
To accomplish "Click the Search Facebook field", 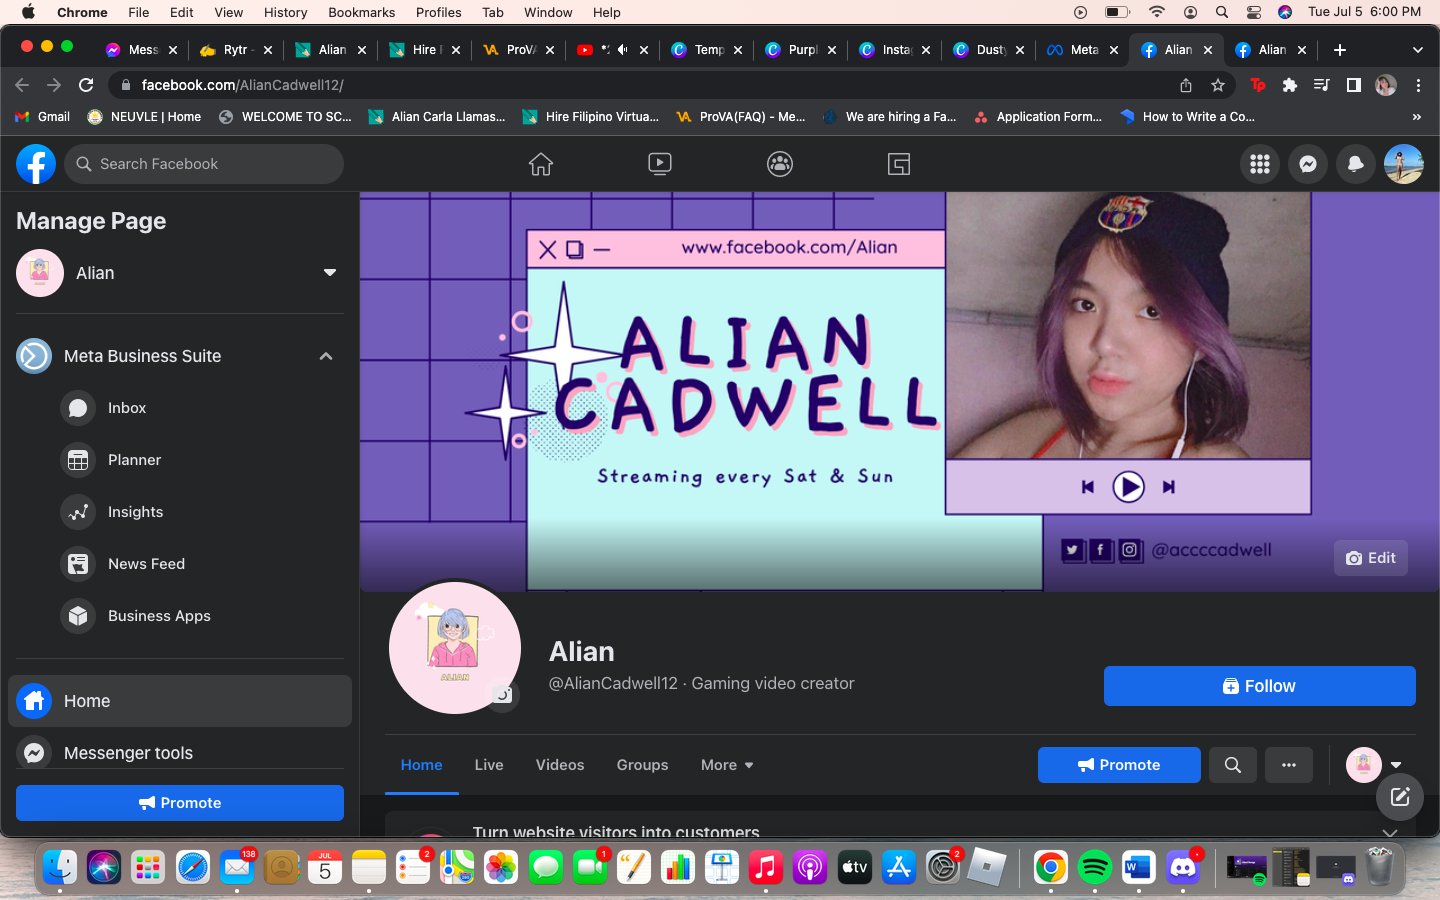I will tap(204, 164).
